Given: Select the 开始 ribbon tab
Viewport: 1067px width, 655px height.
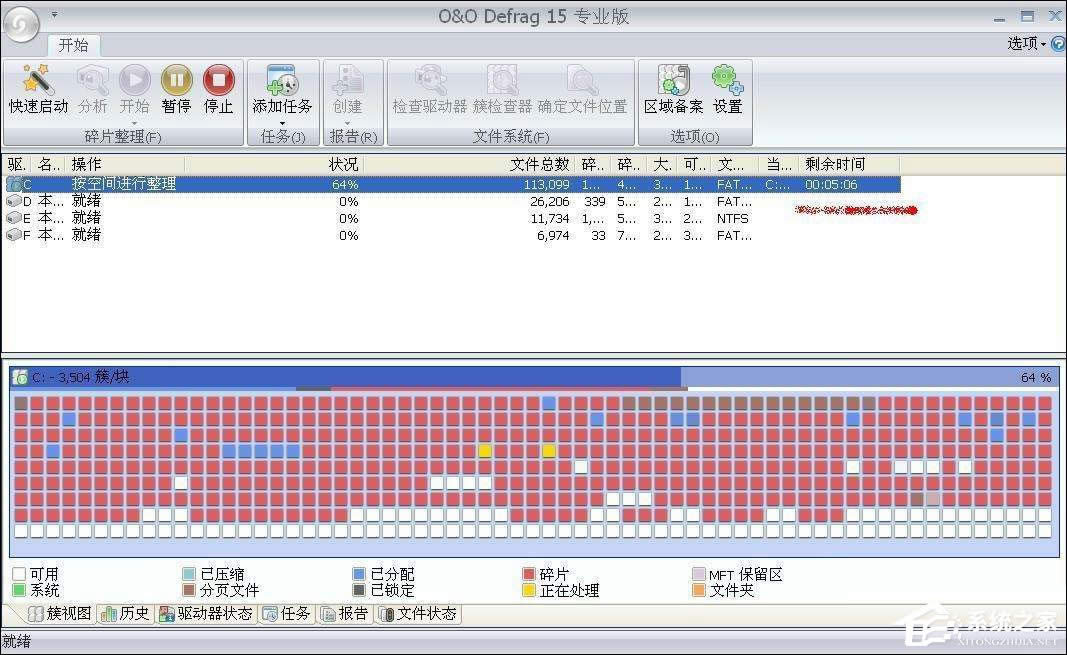Looking at the screenshot, I should pyautogui.click(x=73, y=45).
